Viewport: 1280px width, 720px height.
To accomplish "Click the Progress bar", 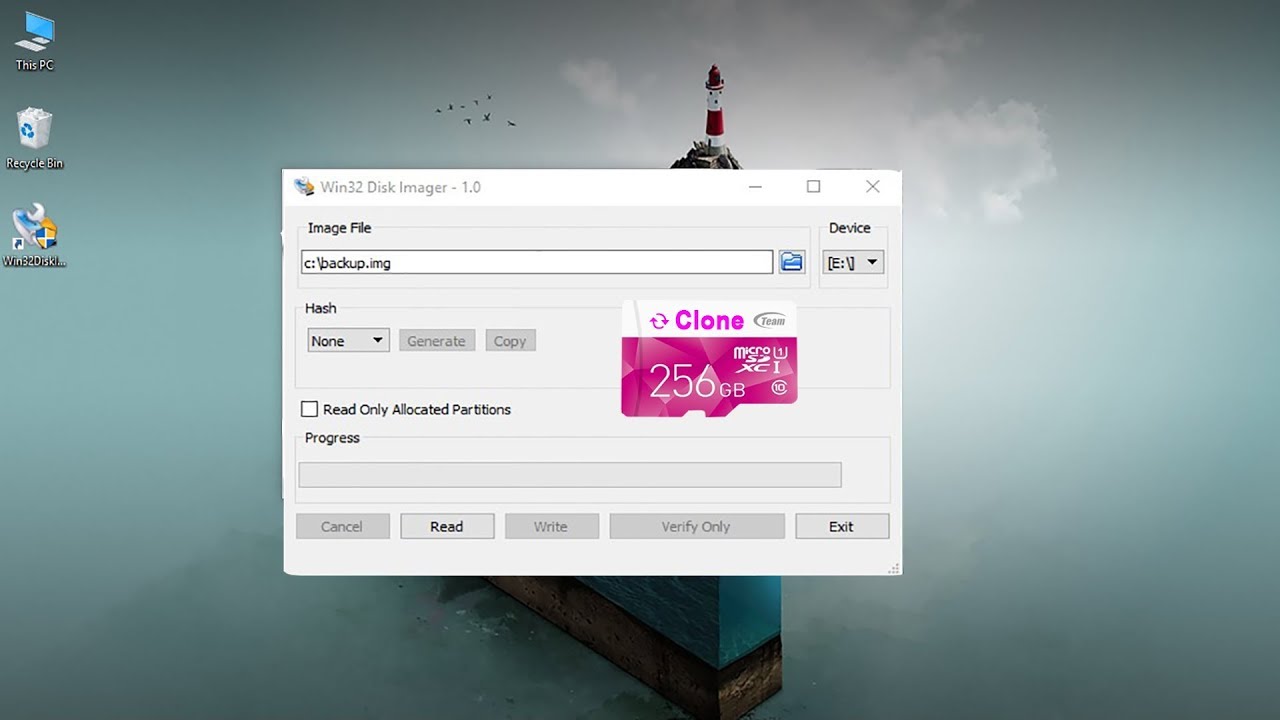I will click(570, 474).
